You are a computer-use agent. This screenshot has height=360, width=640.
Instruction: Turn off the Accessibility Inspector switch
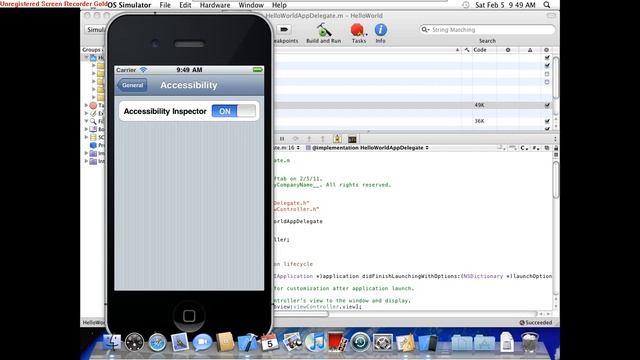[x=234, y=111]
